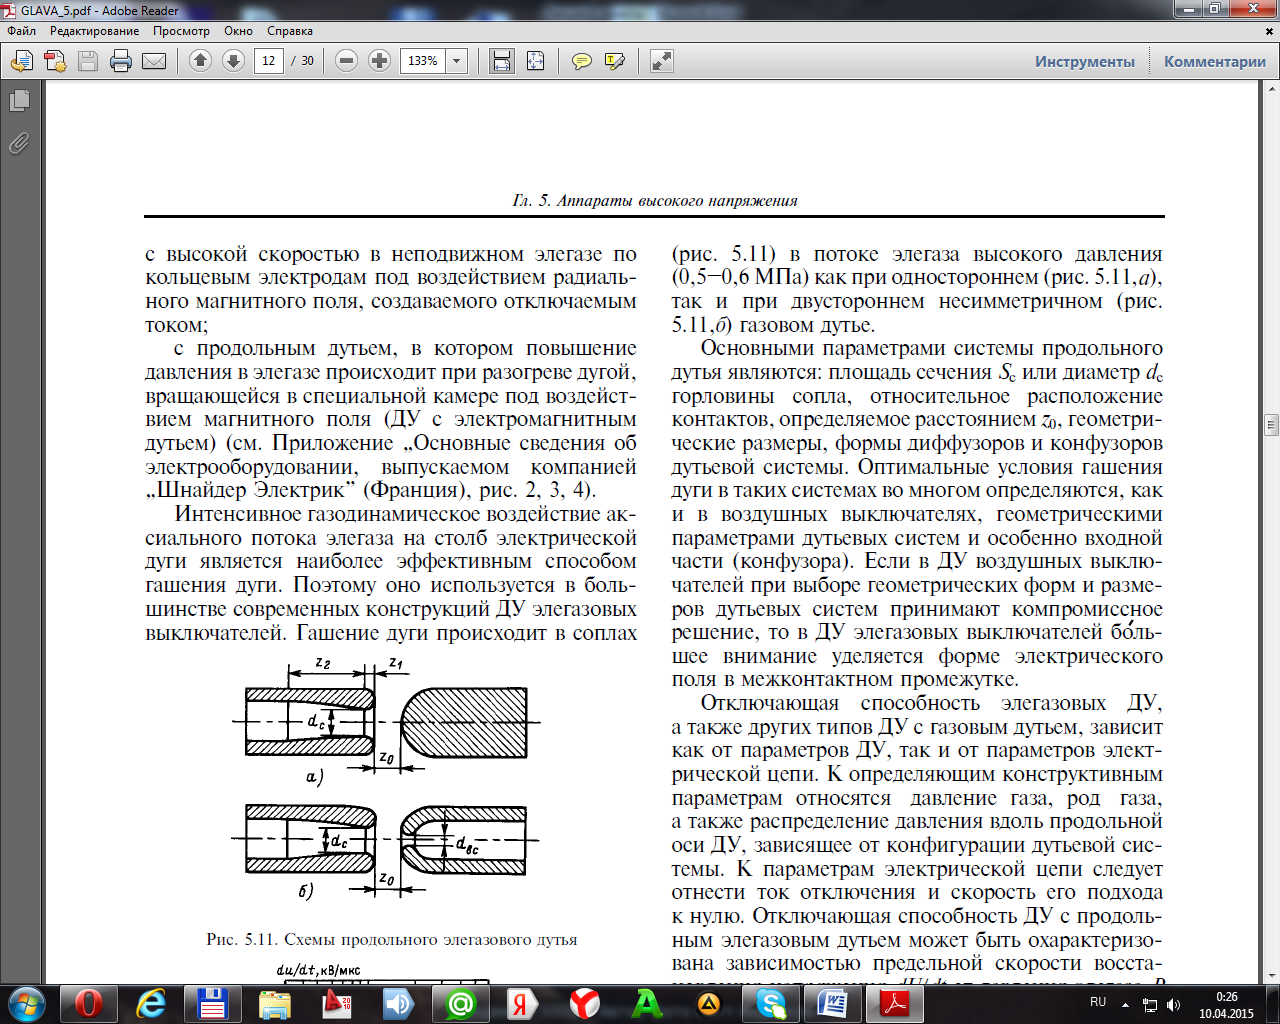1280x1024 pixels.
Task: Zoom out with the minus button
Action: tap(346, 61)
